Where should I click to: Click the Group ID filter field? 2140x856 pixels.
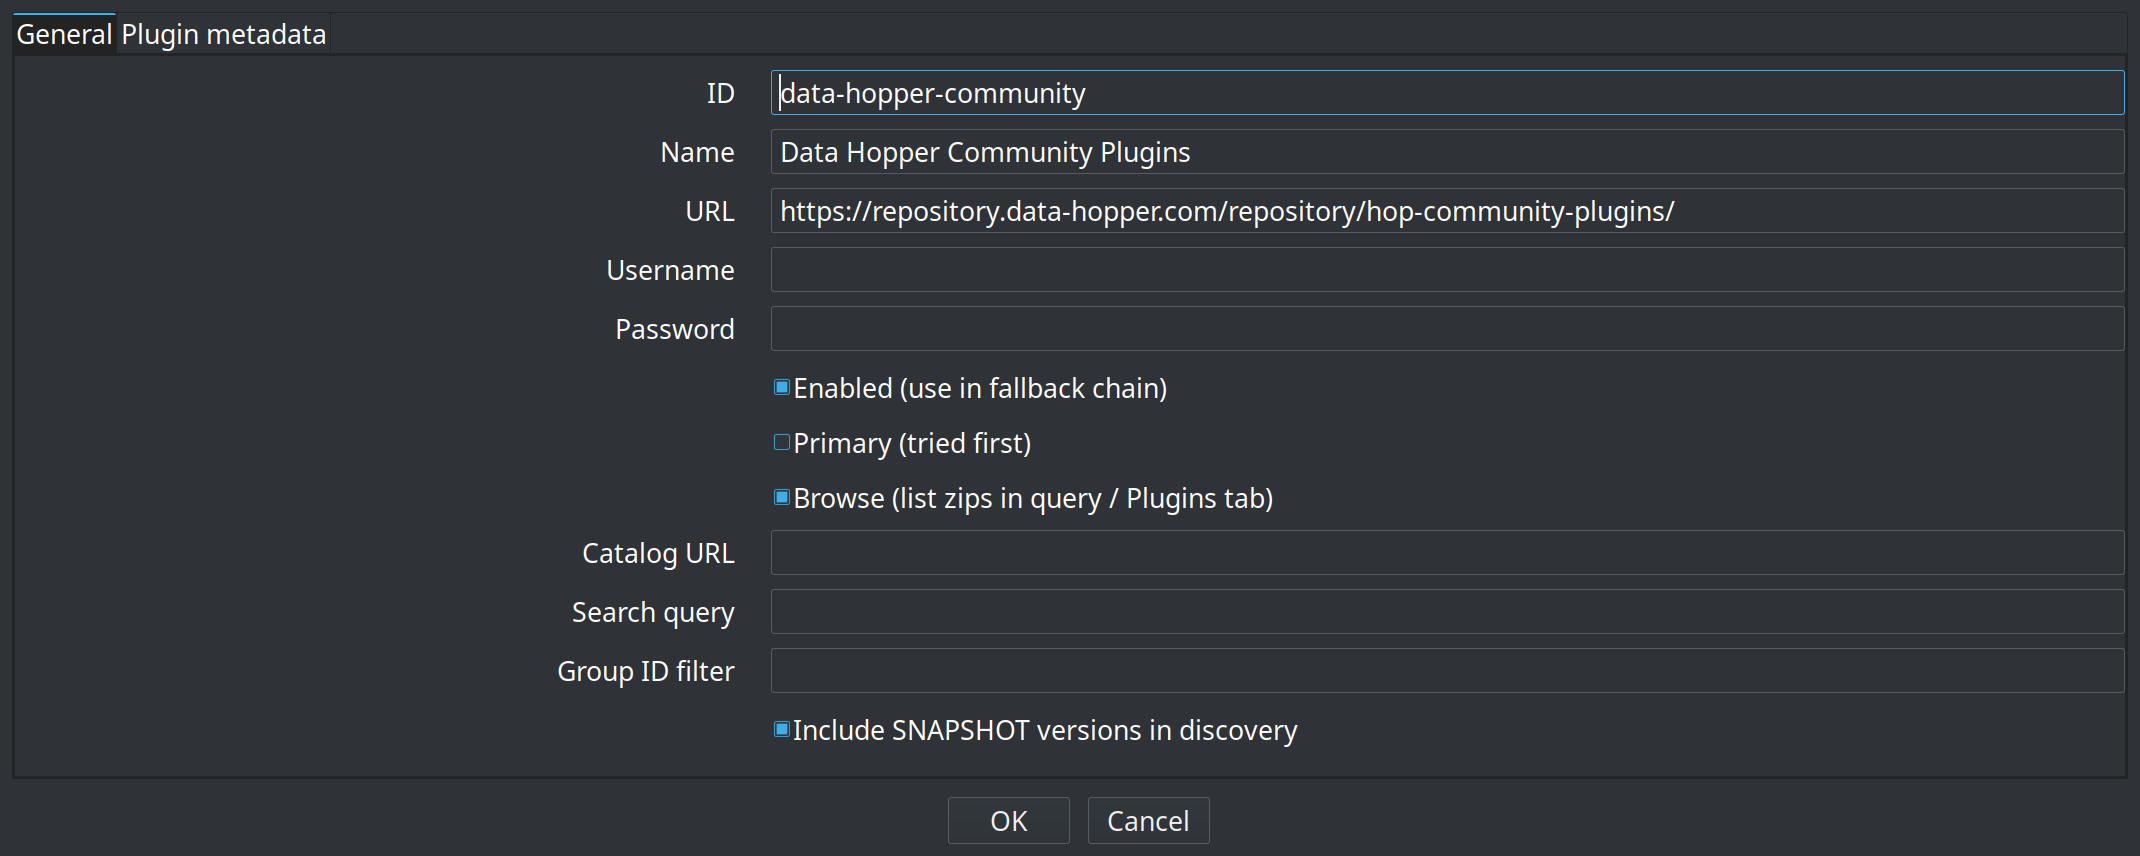[x=1447, y=671]
